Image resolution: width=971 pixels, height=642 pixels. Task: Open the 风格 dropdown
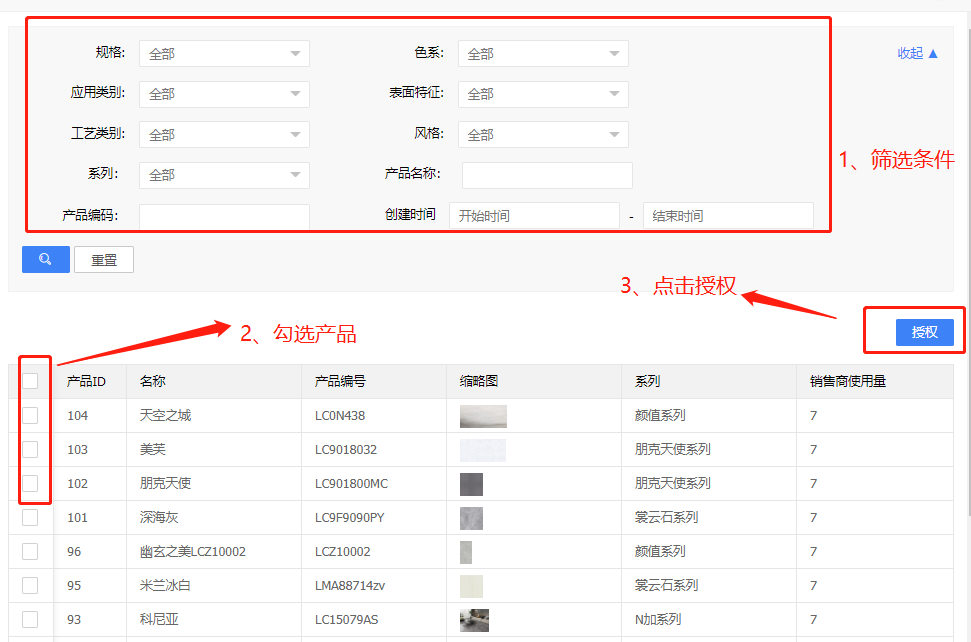[x=543, y=134]
